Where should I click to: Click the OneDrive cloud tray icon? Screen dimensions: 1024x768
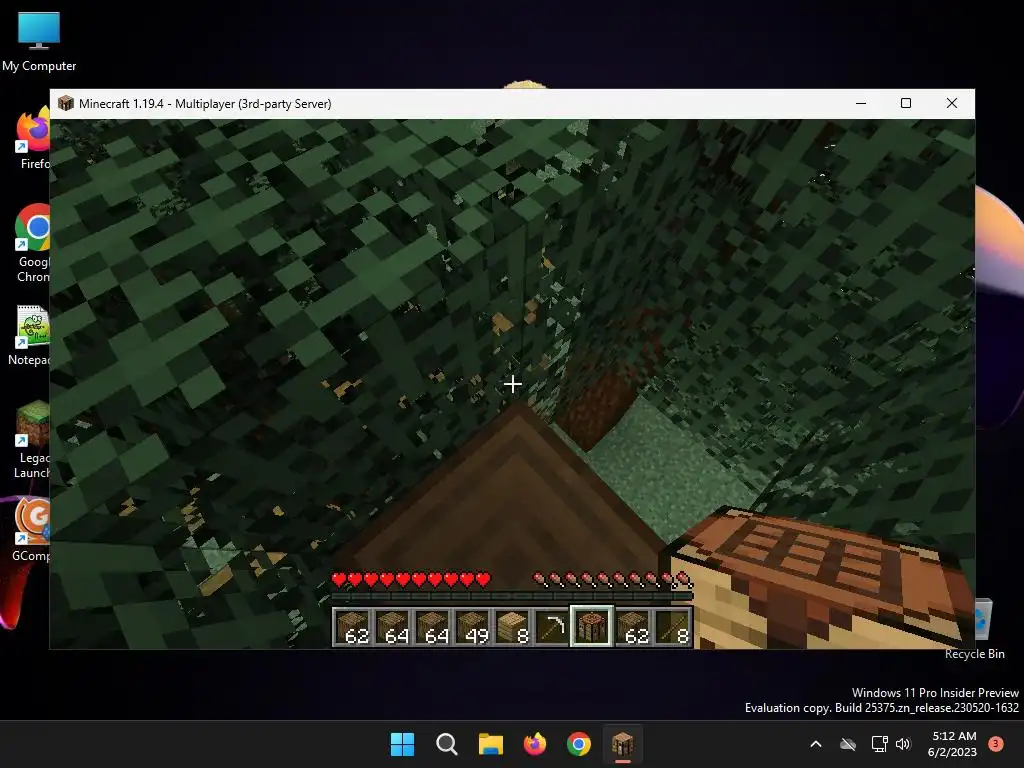[848, 744]
